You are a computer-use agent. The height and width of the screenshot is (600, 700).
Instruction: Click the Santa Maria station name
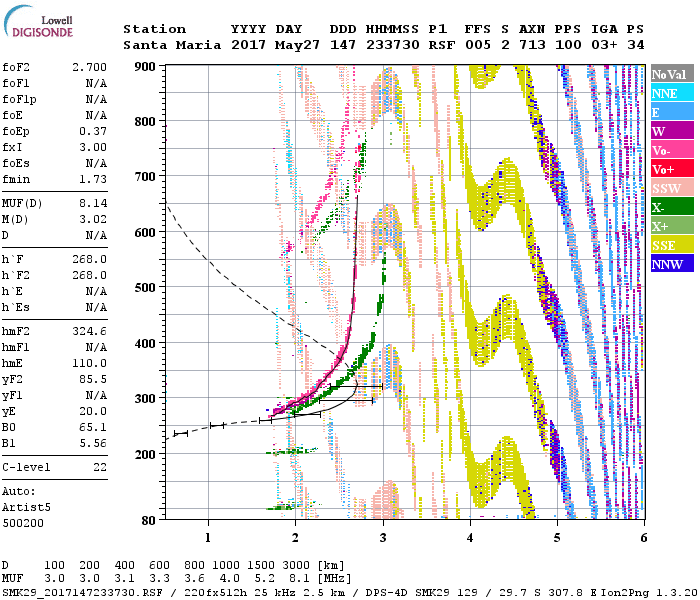tap(172, 45)
